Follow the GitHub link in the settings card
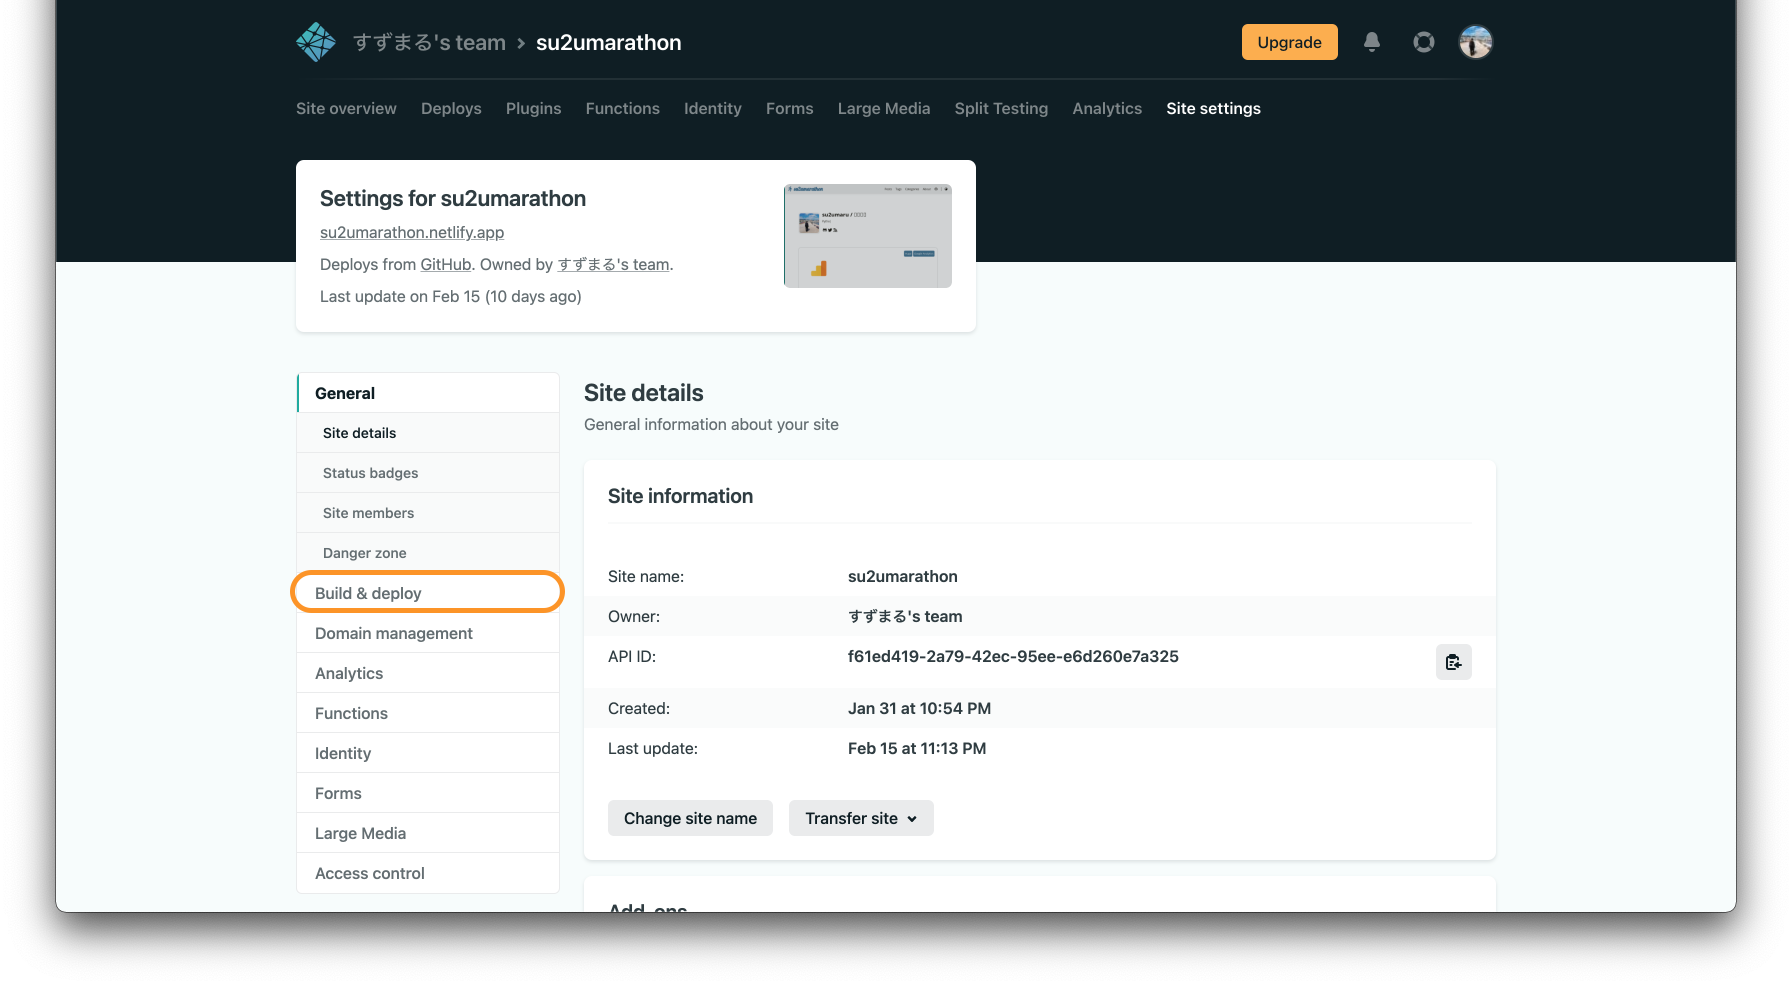 [445, 264]
